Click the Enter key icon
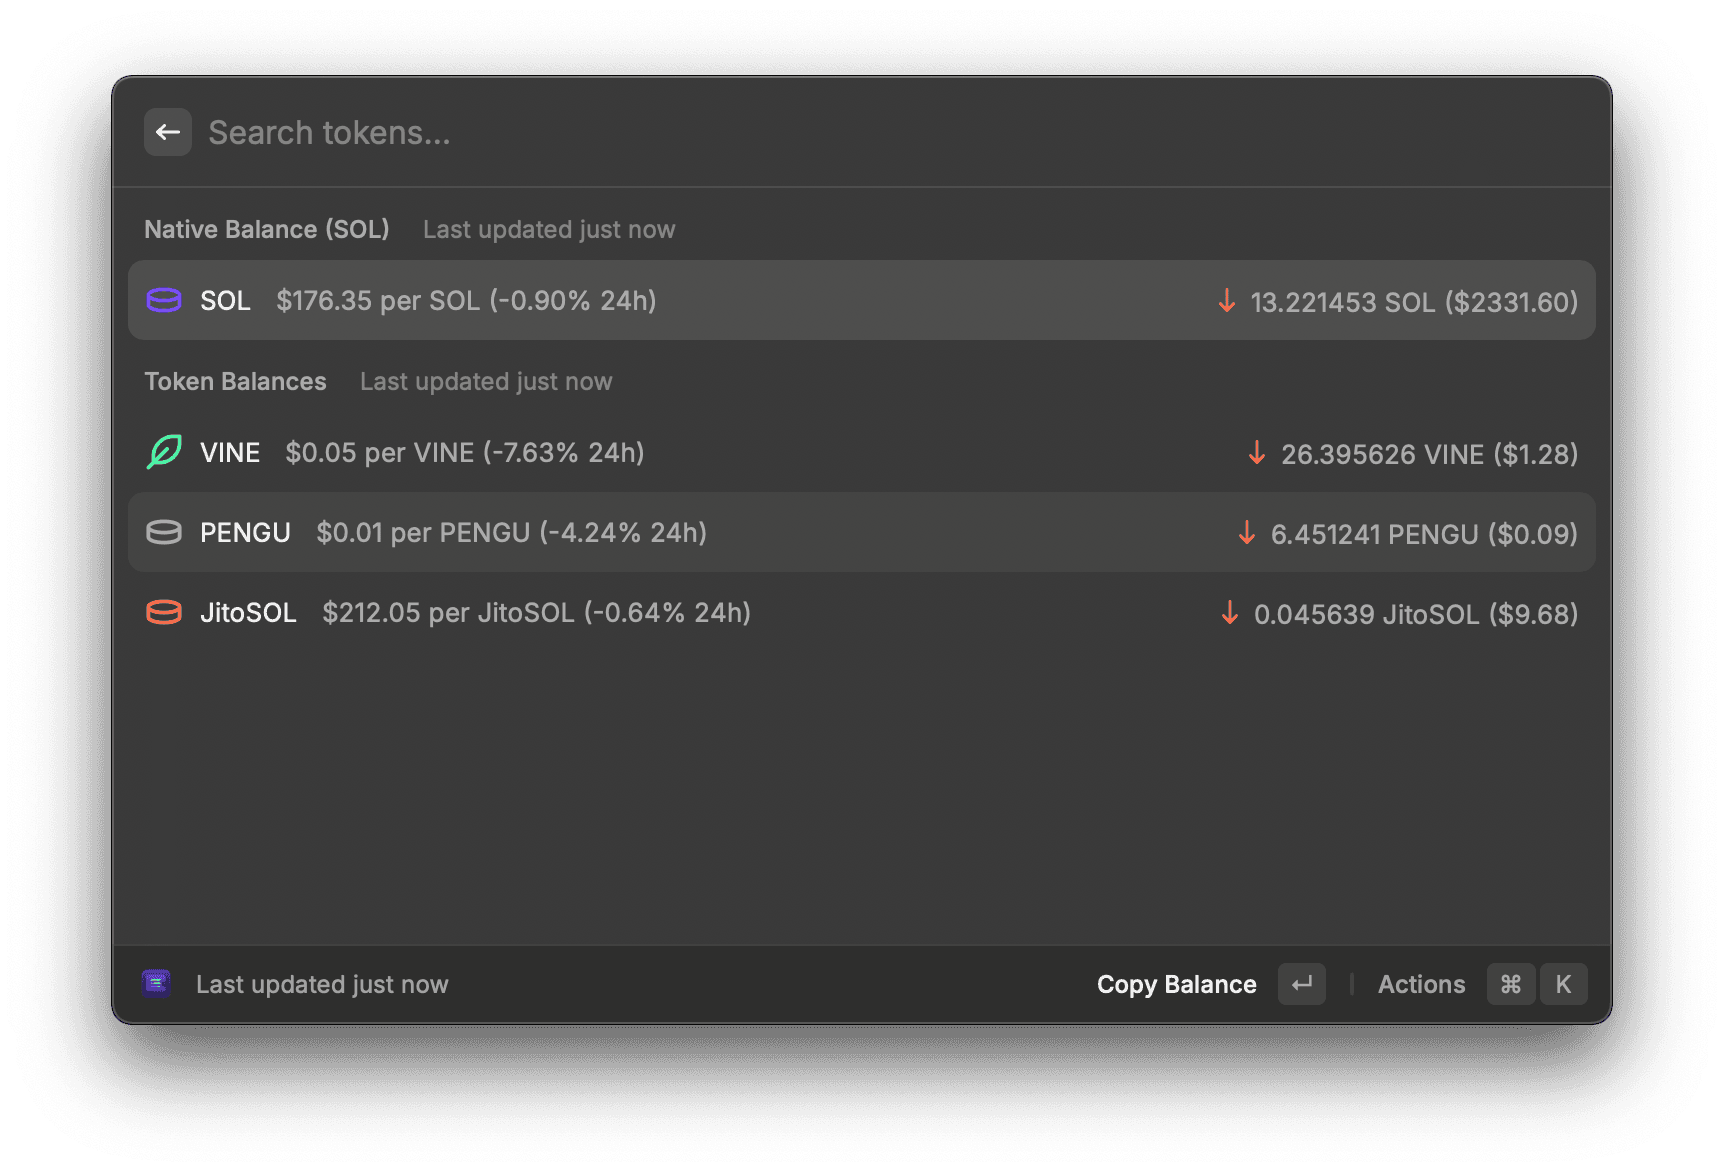This screenshot has width=1724, height=1172. pyautogui.click(x=1302, y=985)
